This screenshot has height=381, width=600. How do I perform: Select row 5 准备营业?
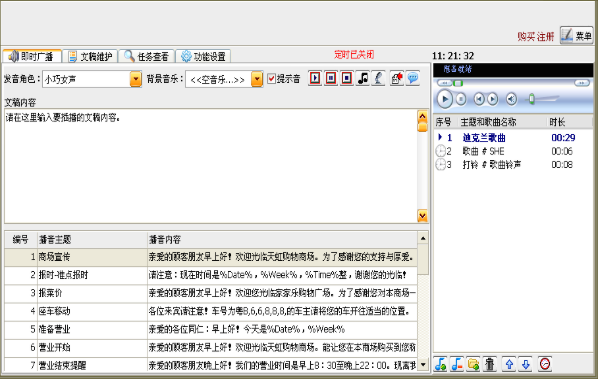coord(211,329)
